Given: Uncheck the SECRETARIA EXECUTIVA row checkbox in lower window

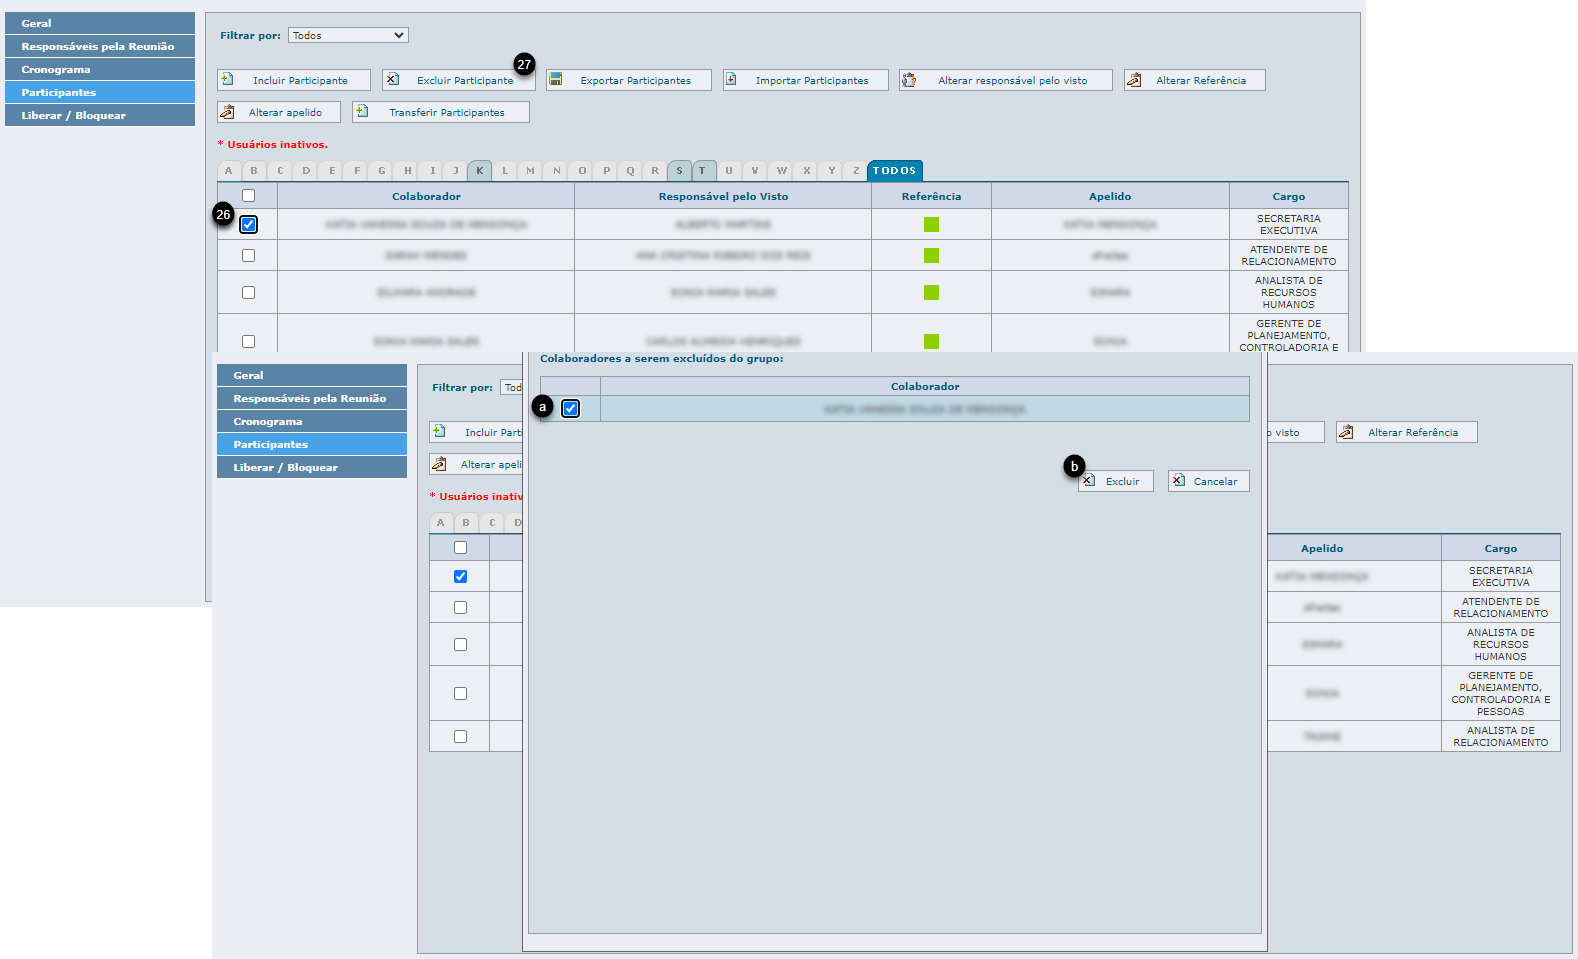Looking at the screenshot, I should coord(461,577).
